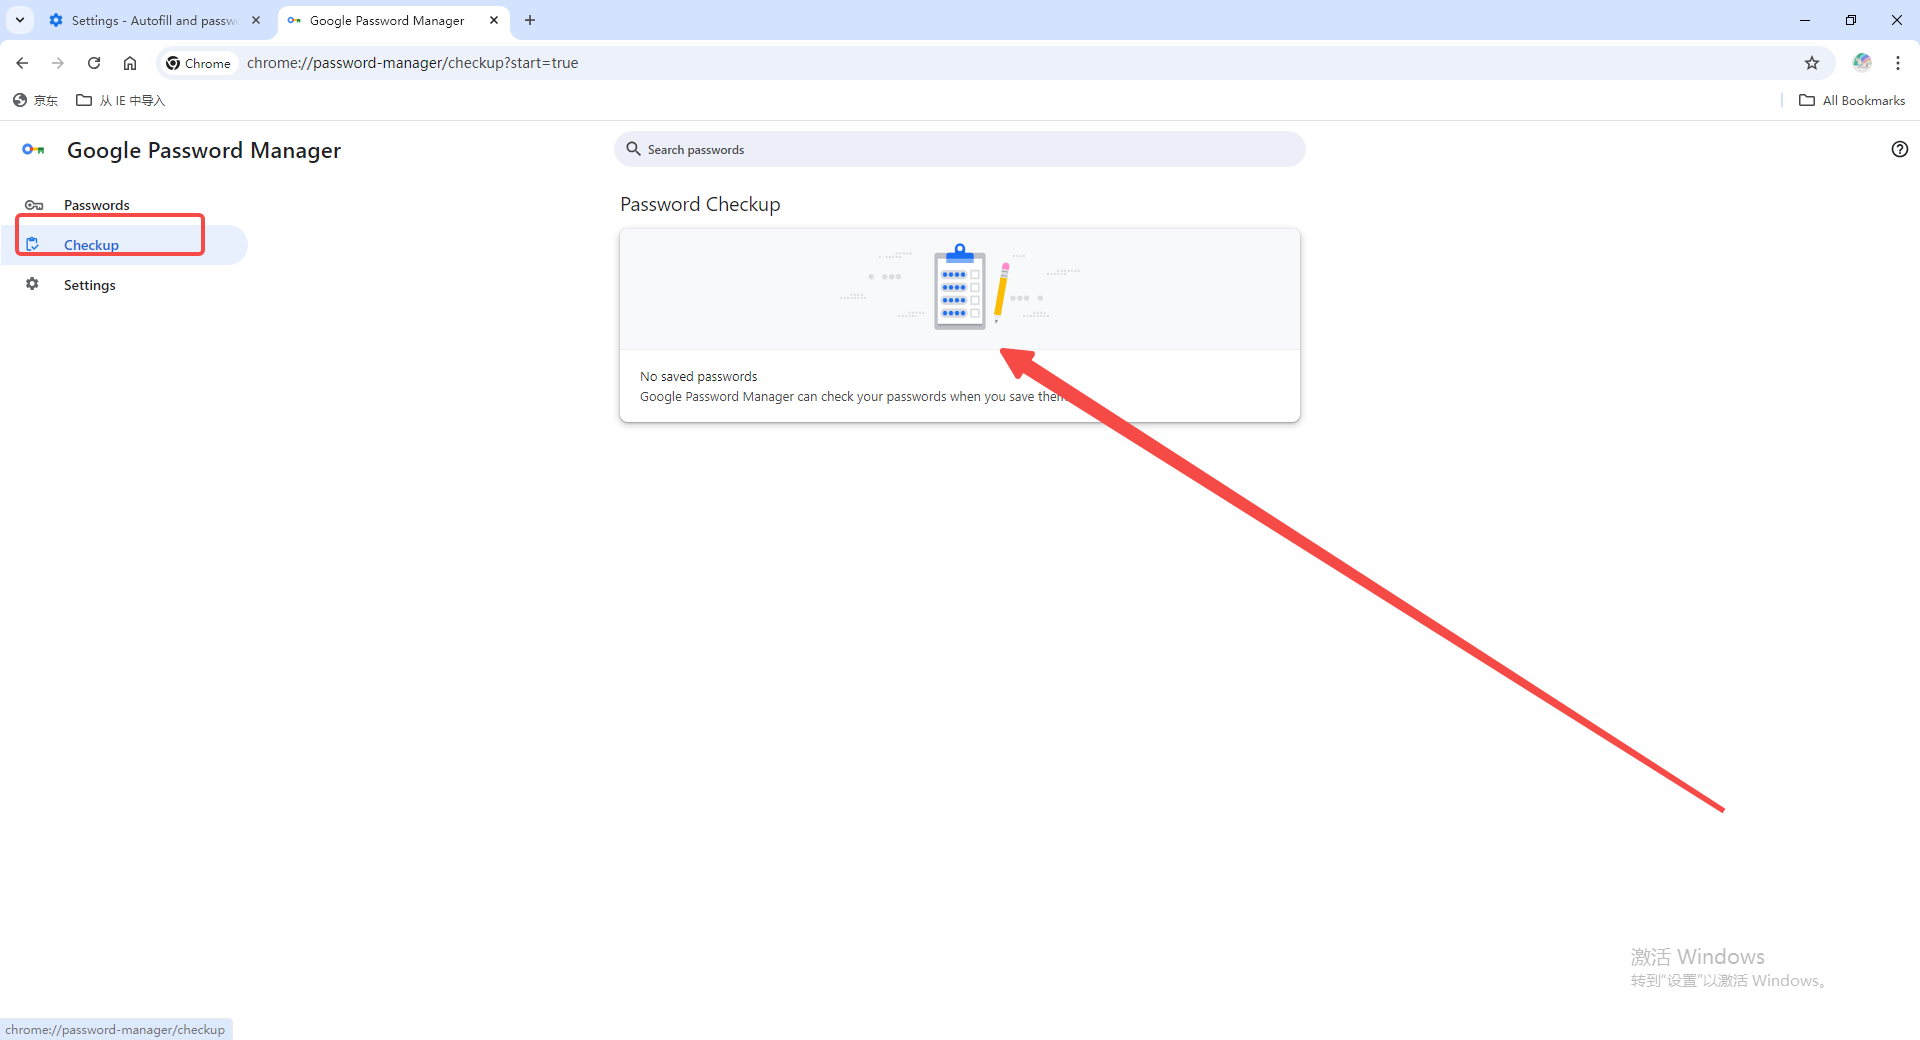Open the tab search dropdown arrow
The width and height of the screenshot is (1920, 1040).
(20, 20)
